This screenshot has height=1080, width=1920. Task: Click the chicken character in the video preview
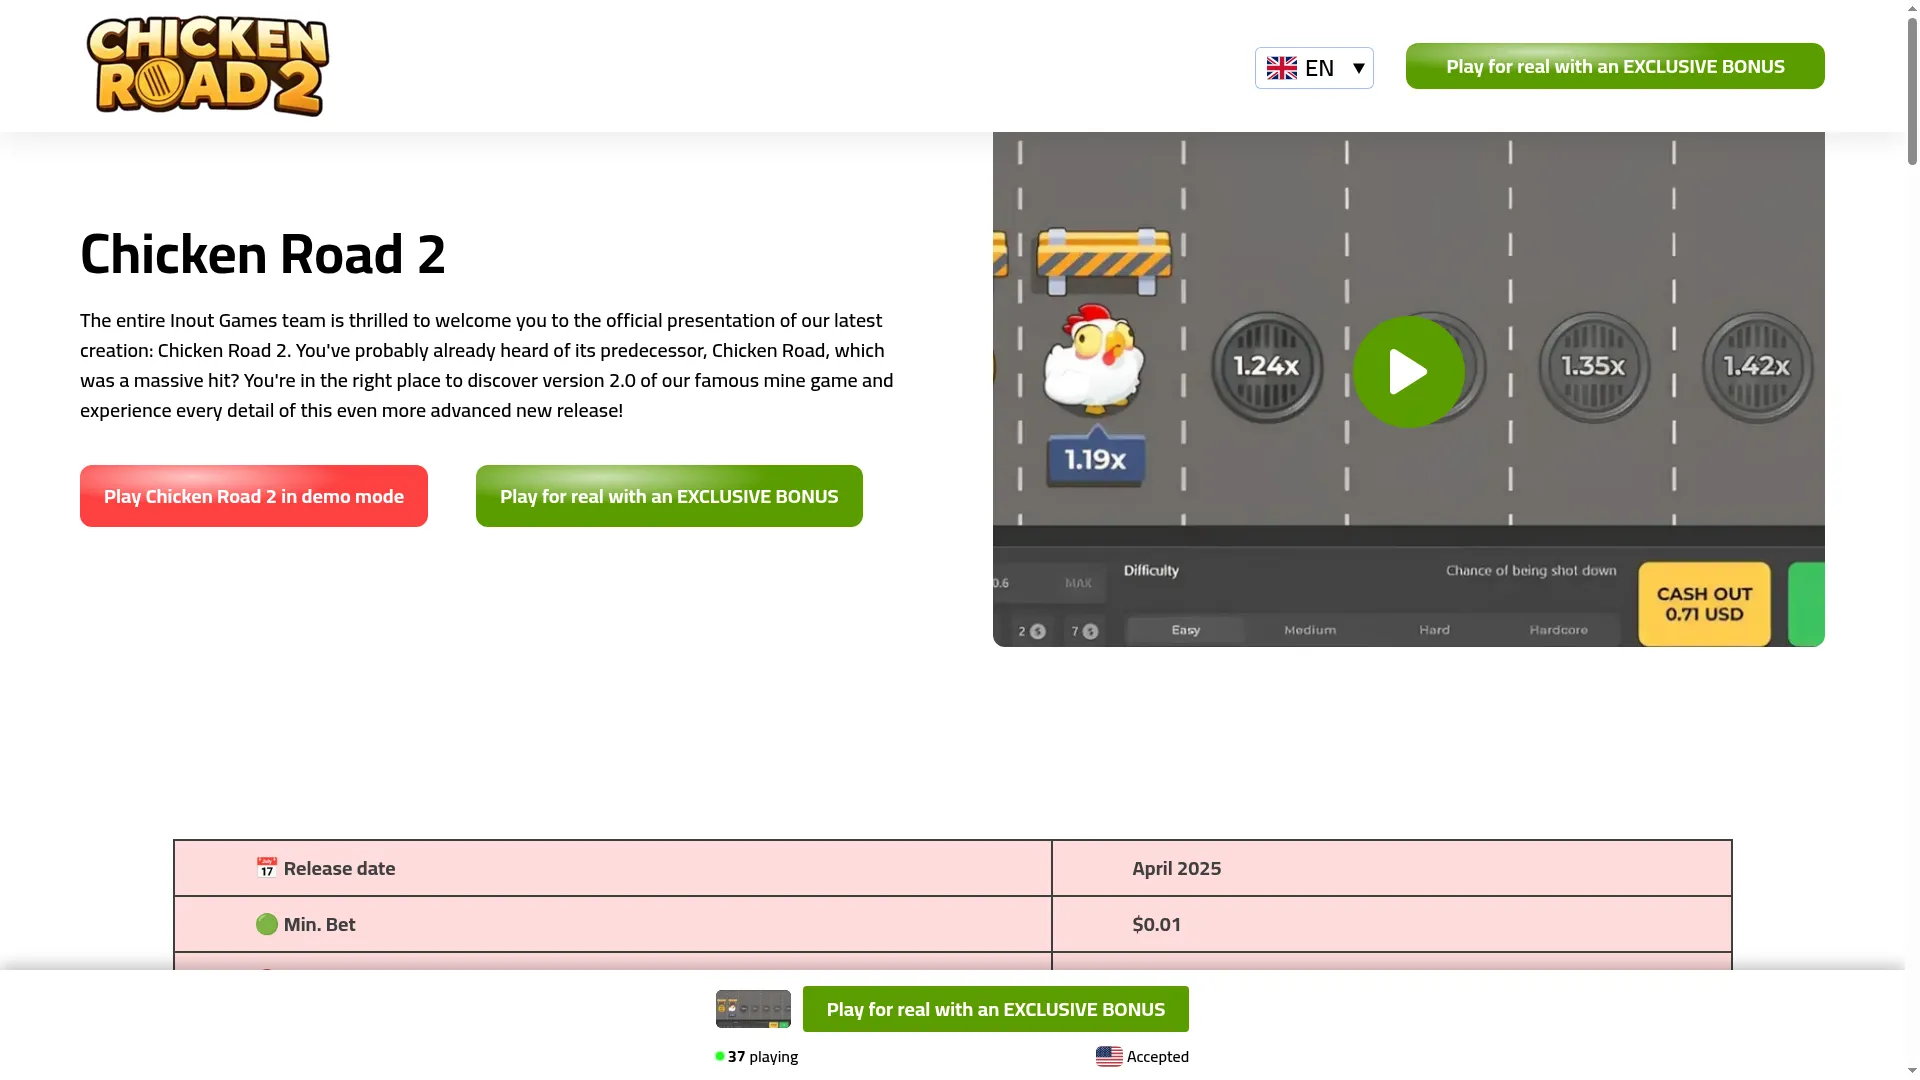pos(1094,360)
